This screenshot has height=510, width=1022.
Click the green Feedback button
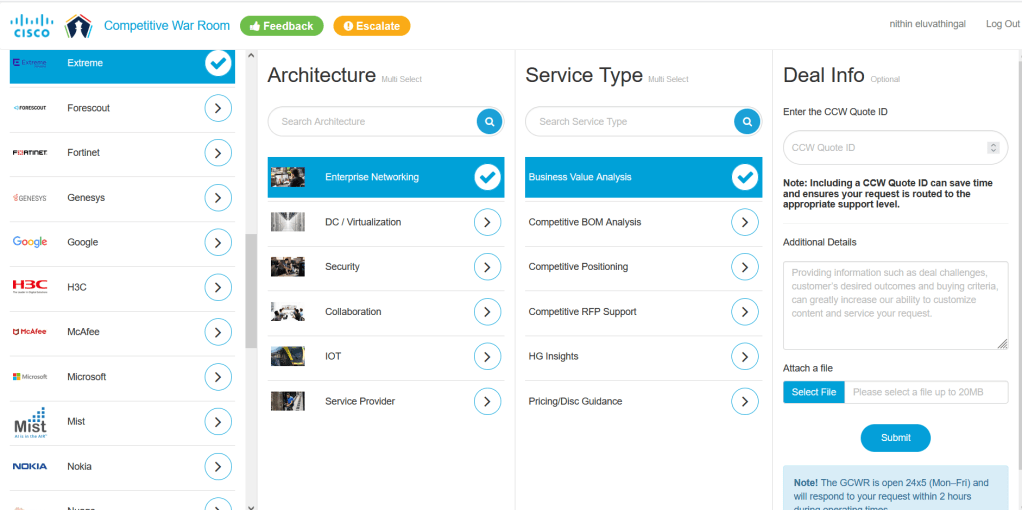282,26
